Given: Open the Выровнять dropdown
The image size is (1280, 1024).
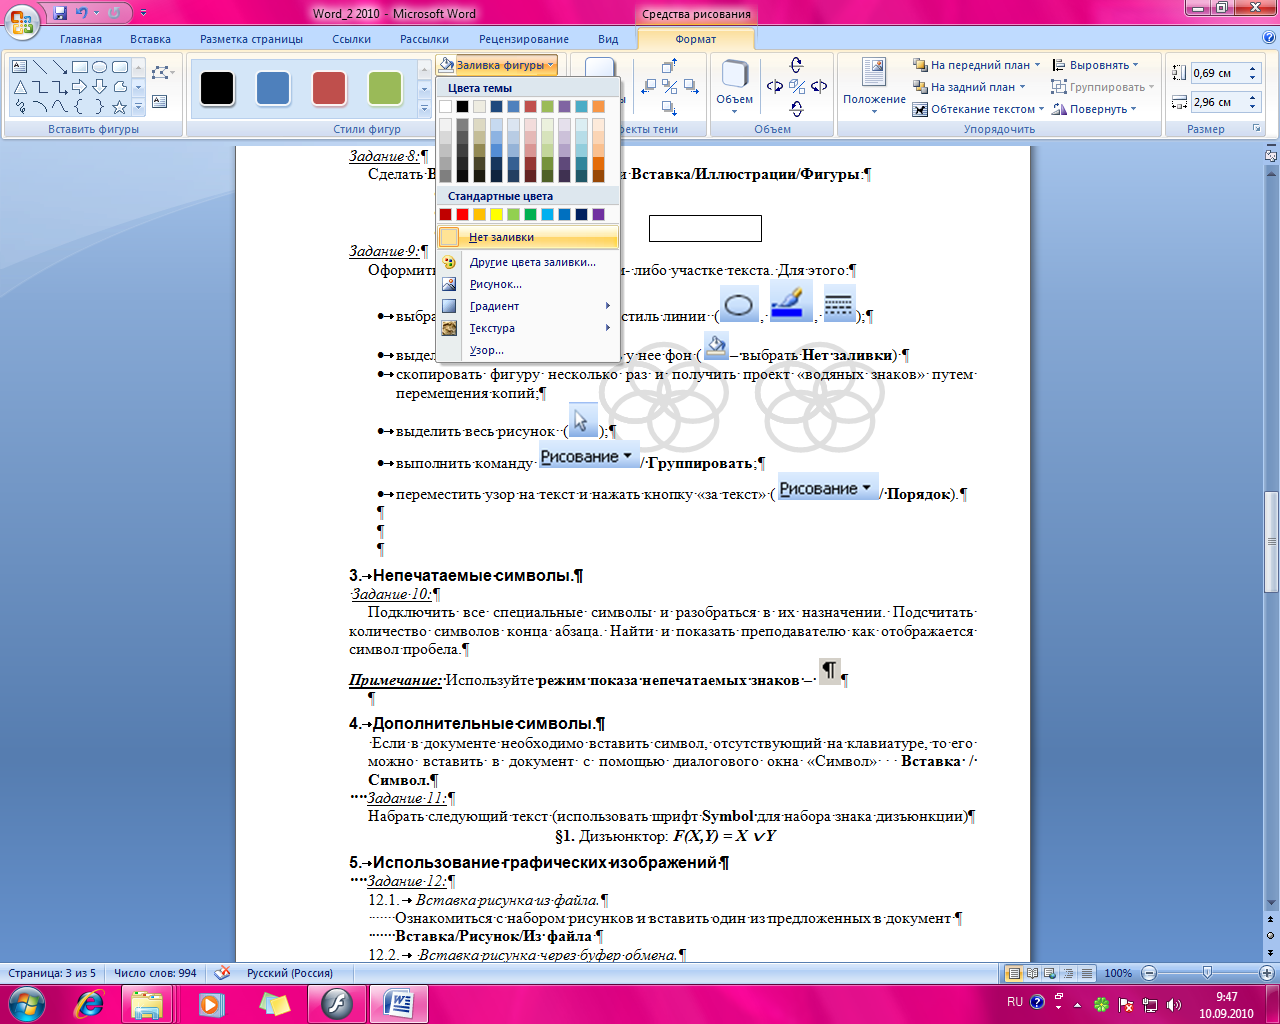Looking at the screenshot, I should coord(1096,65).
